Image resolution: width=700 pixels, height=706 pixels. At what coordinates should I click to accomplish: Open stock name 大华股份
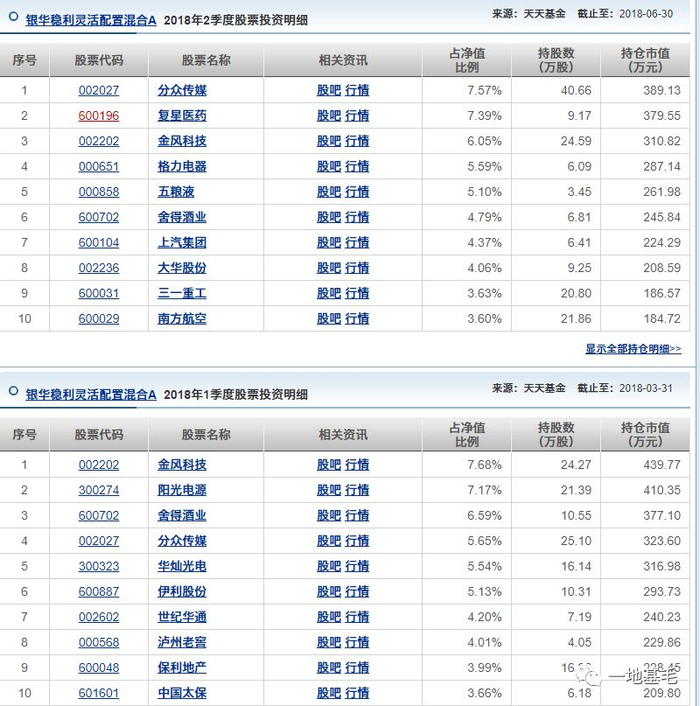(182, 268)
